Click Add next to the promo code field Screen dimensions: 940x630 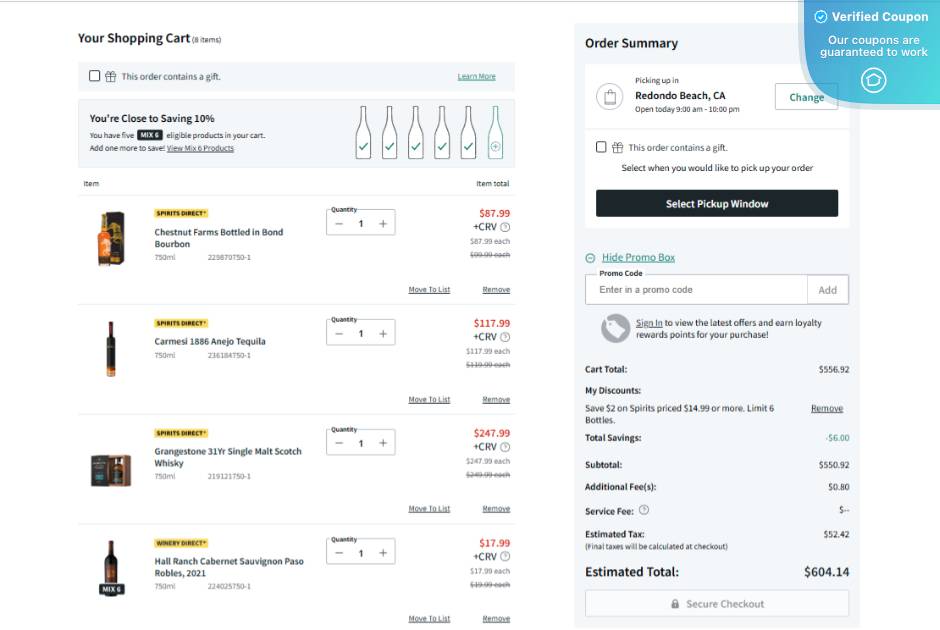(827, 290)
